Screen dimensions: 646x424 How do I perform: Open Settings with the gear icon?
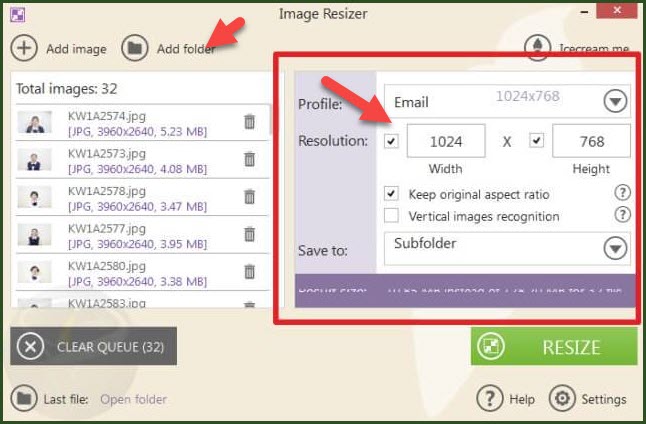point(563,399)
